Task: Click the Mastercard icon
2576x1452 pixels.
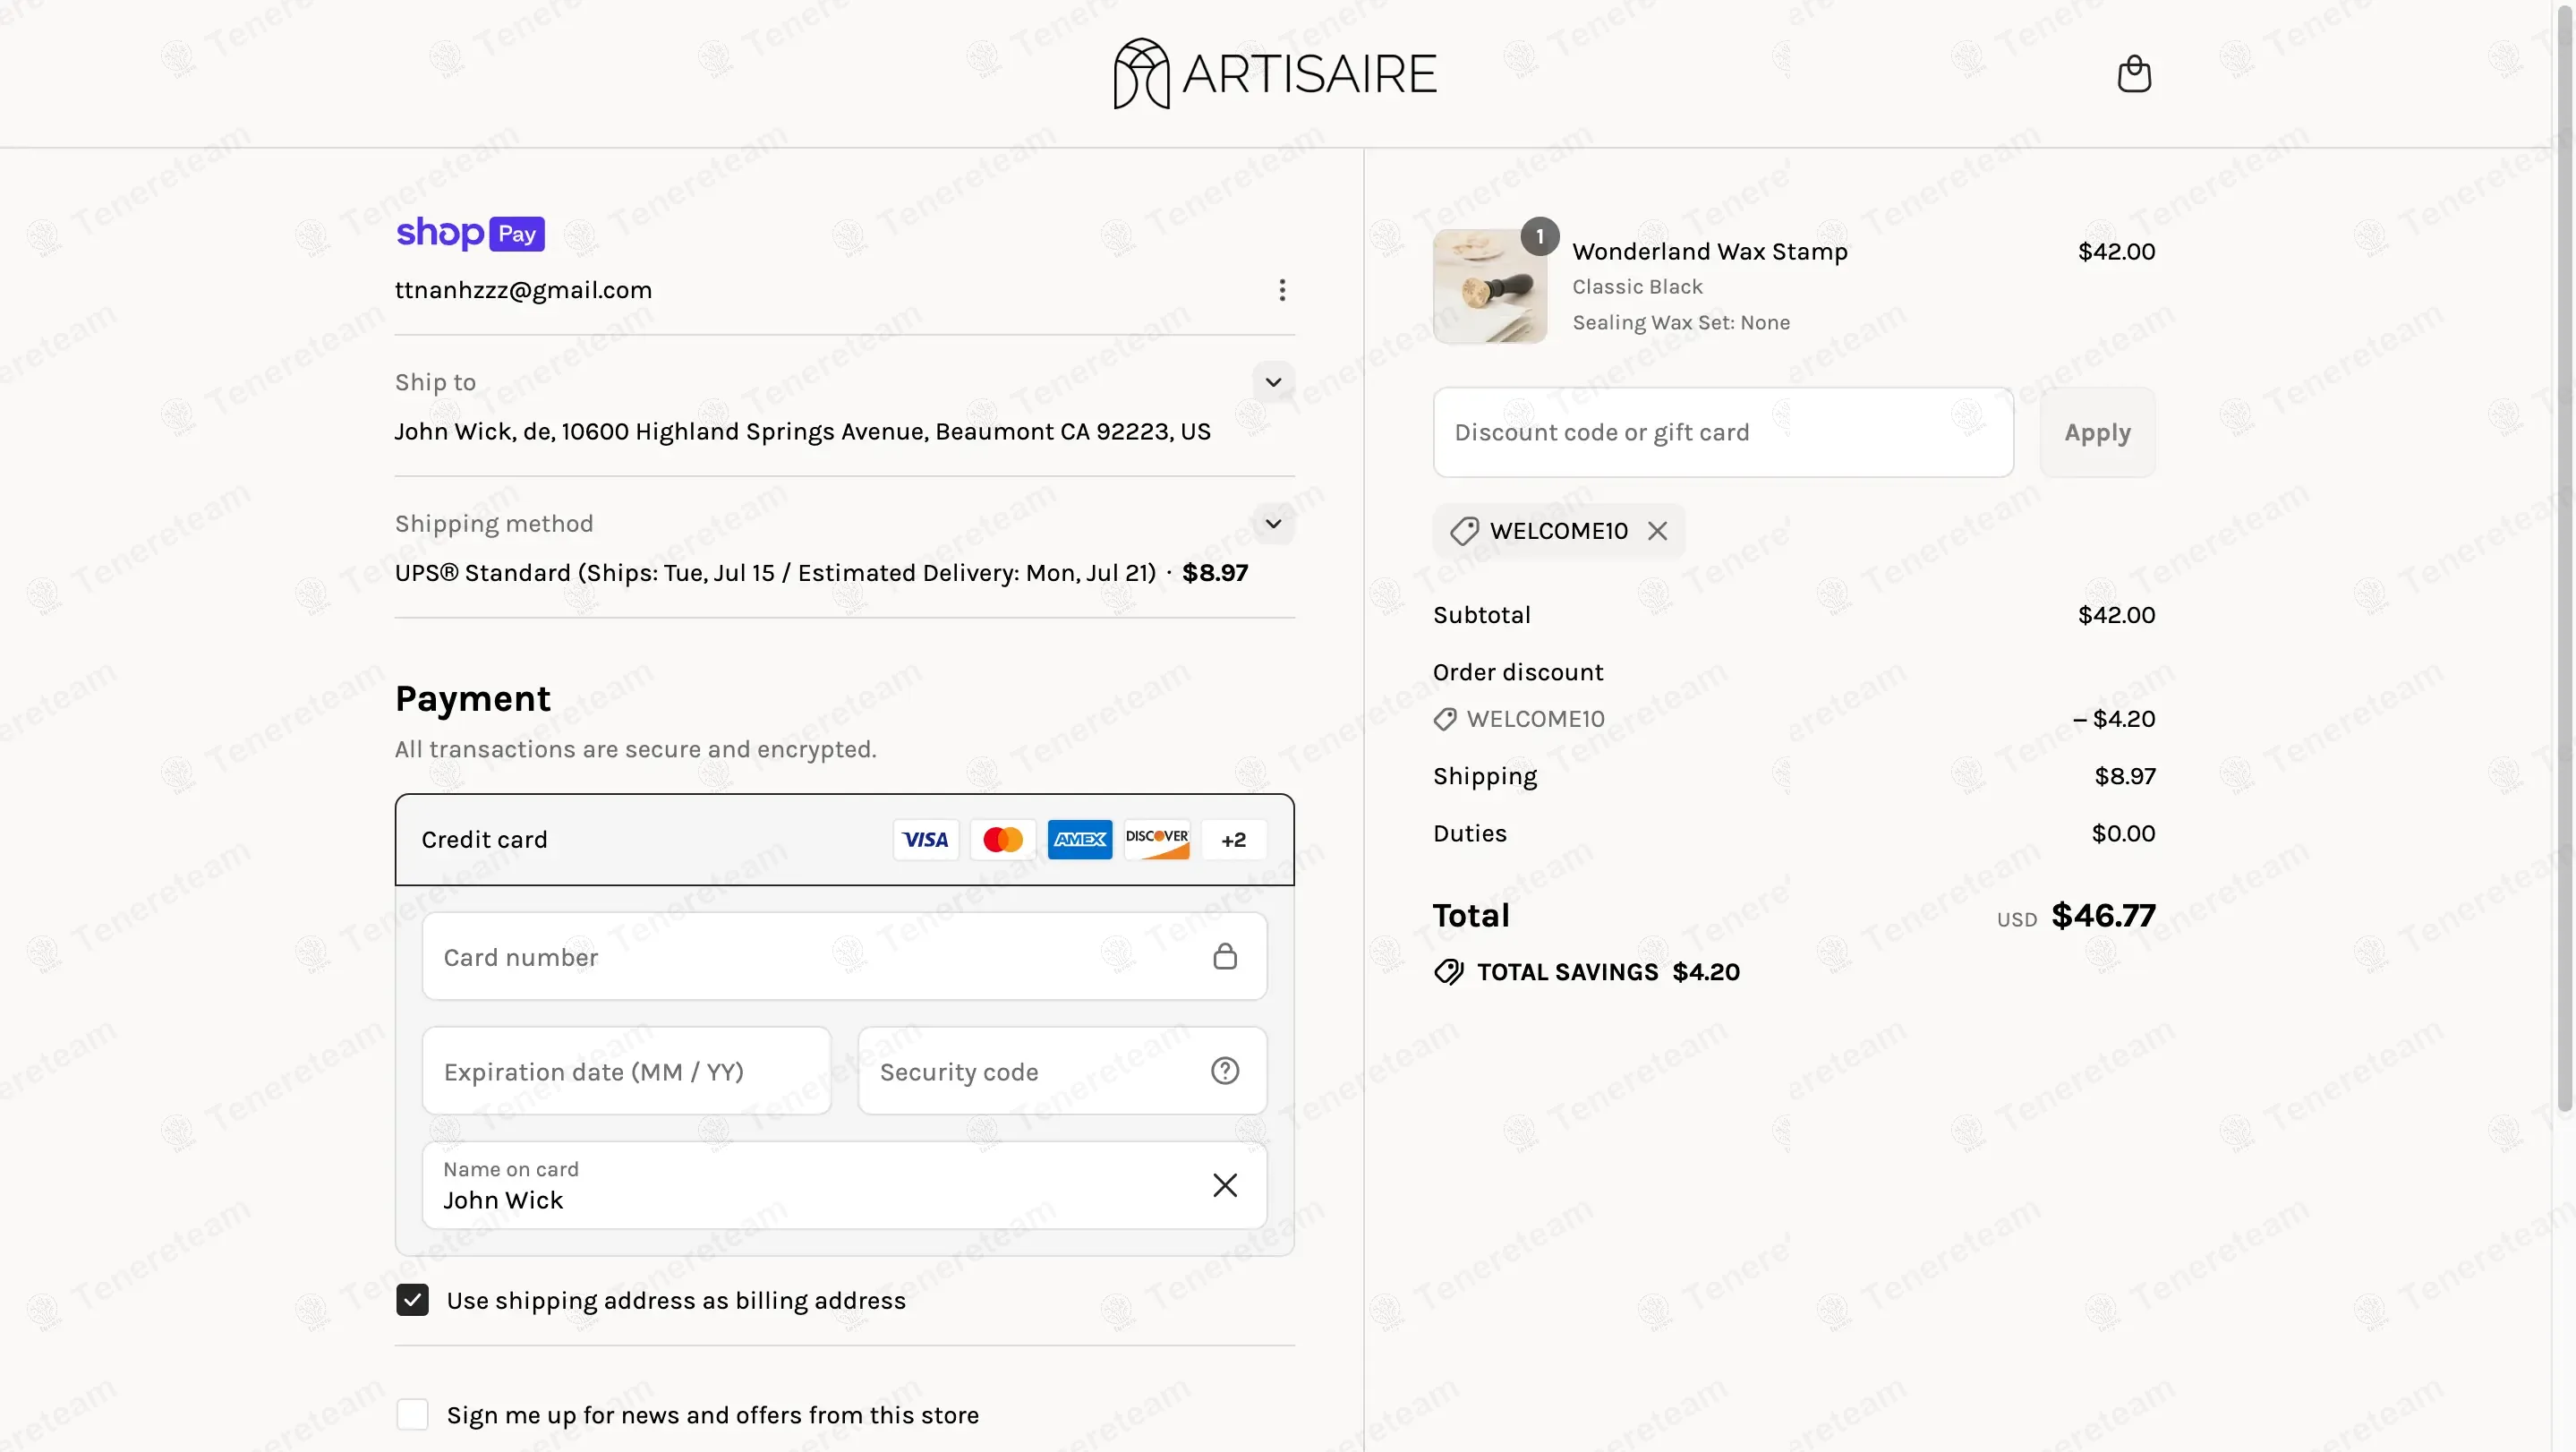Action: 1003,839
